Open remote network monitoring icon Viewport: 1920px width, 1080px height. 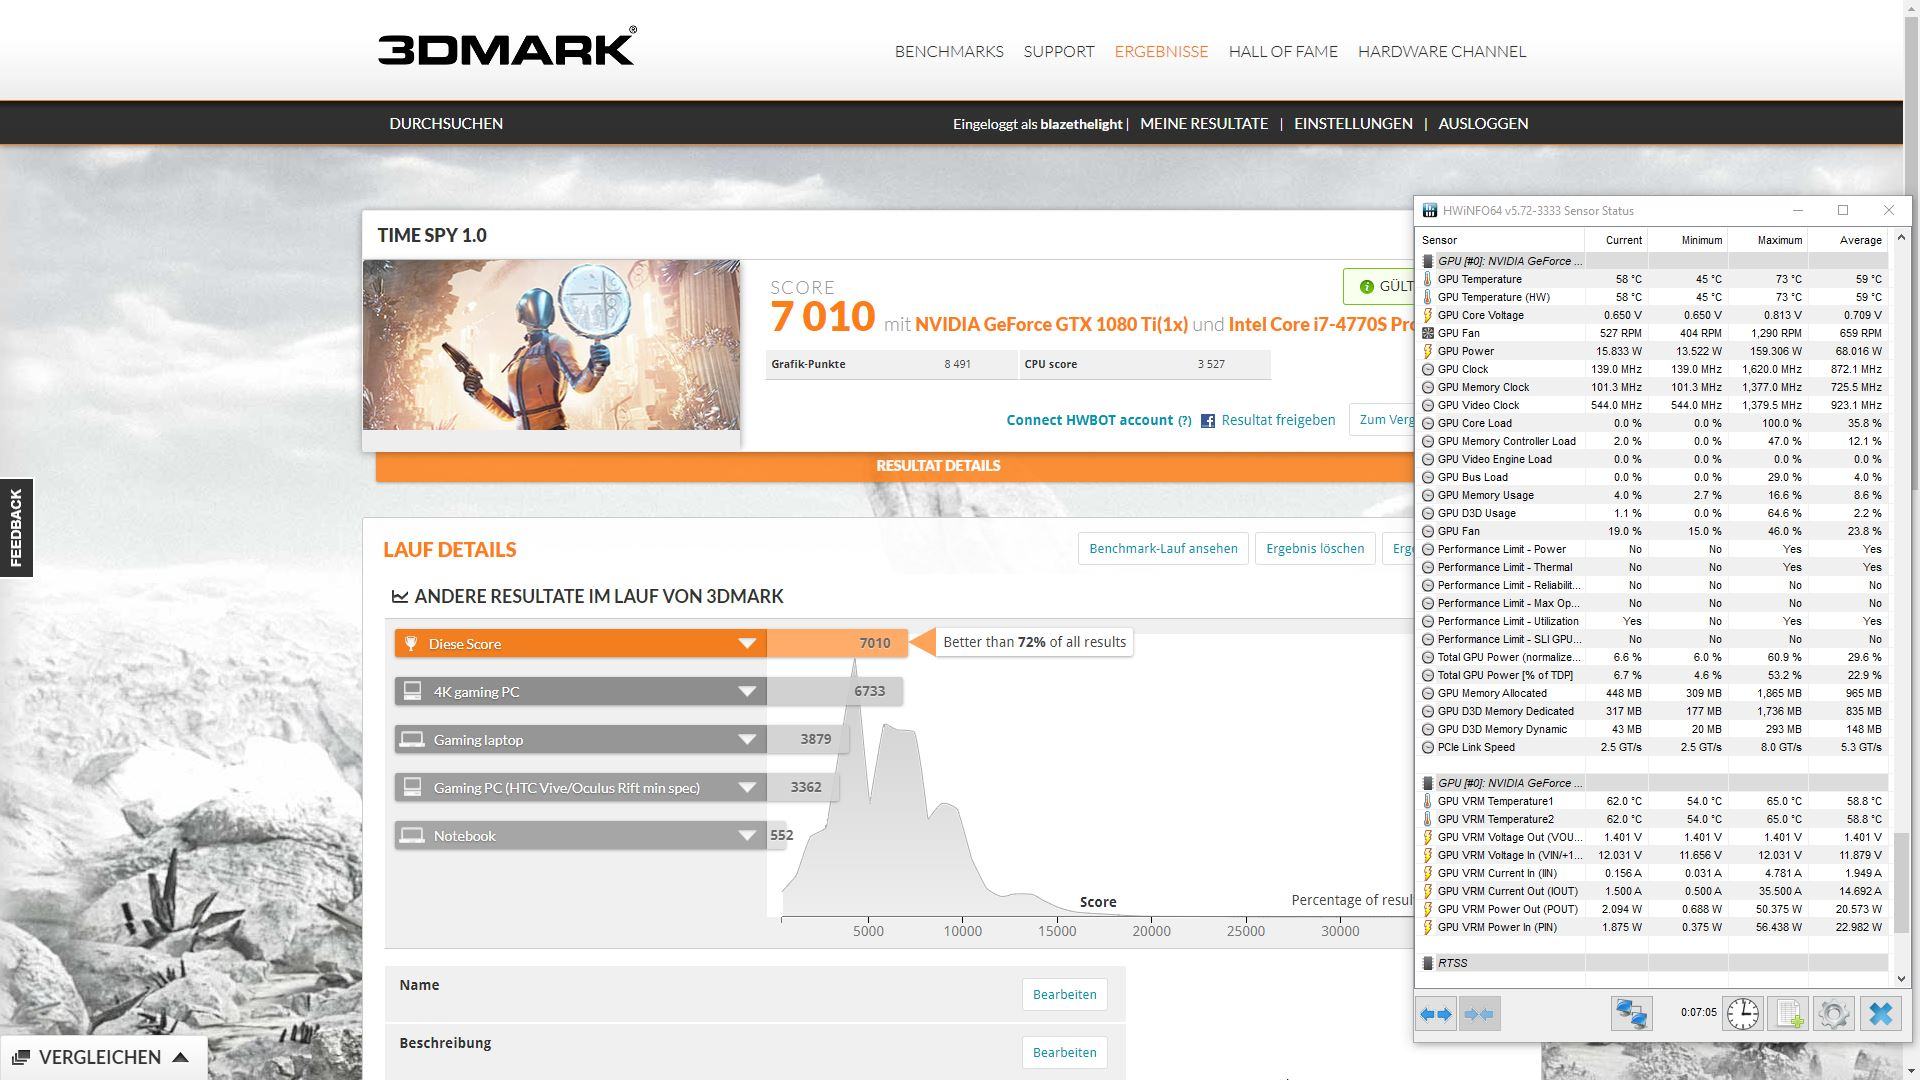1631,1014
